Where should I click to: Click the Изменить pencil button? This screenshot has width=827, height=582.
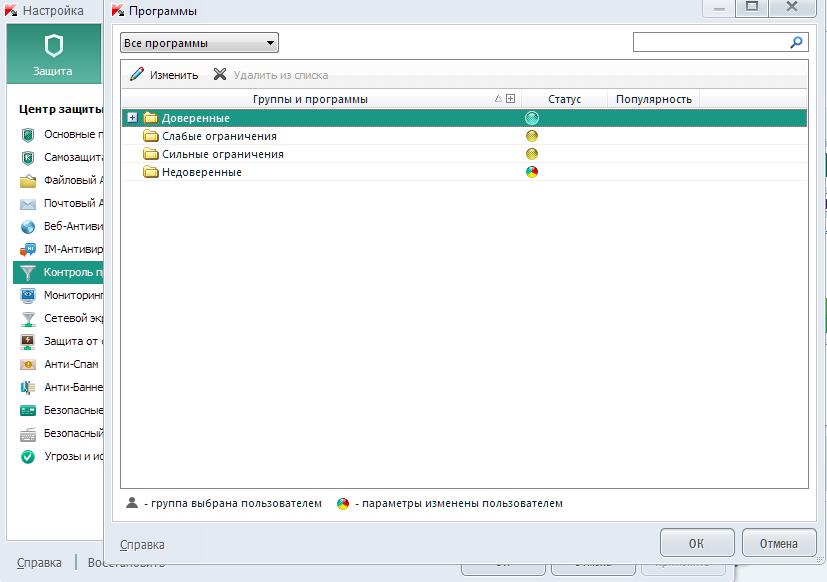(164, 75)
